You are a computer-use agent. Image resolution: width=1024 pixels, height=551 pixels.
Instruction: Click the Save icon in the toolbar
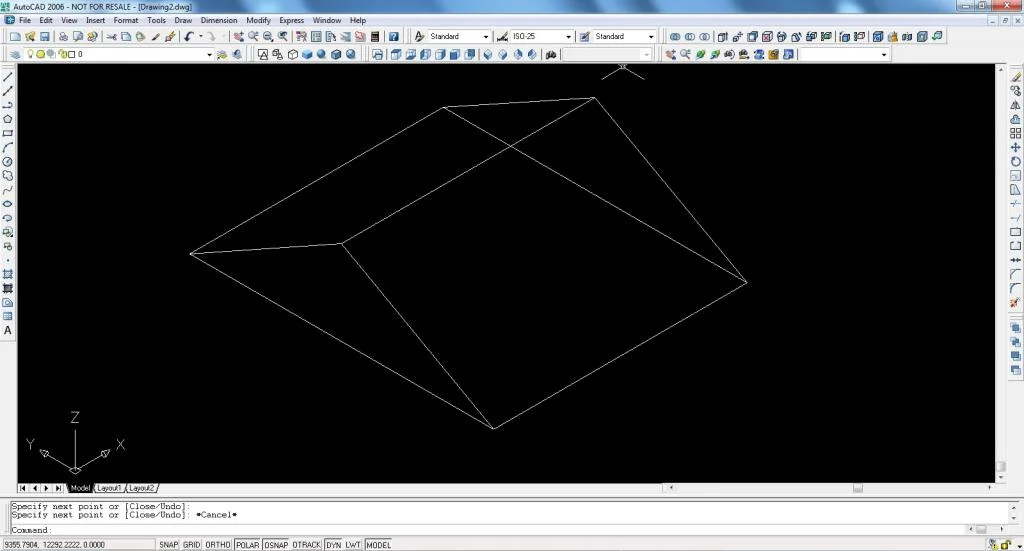tap(45, 37)
